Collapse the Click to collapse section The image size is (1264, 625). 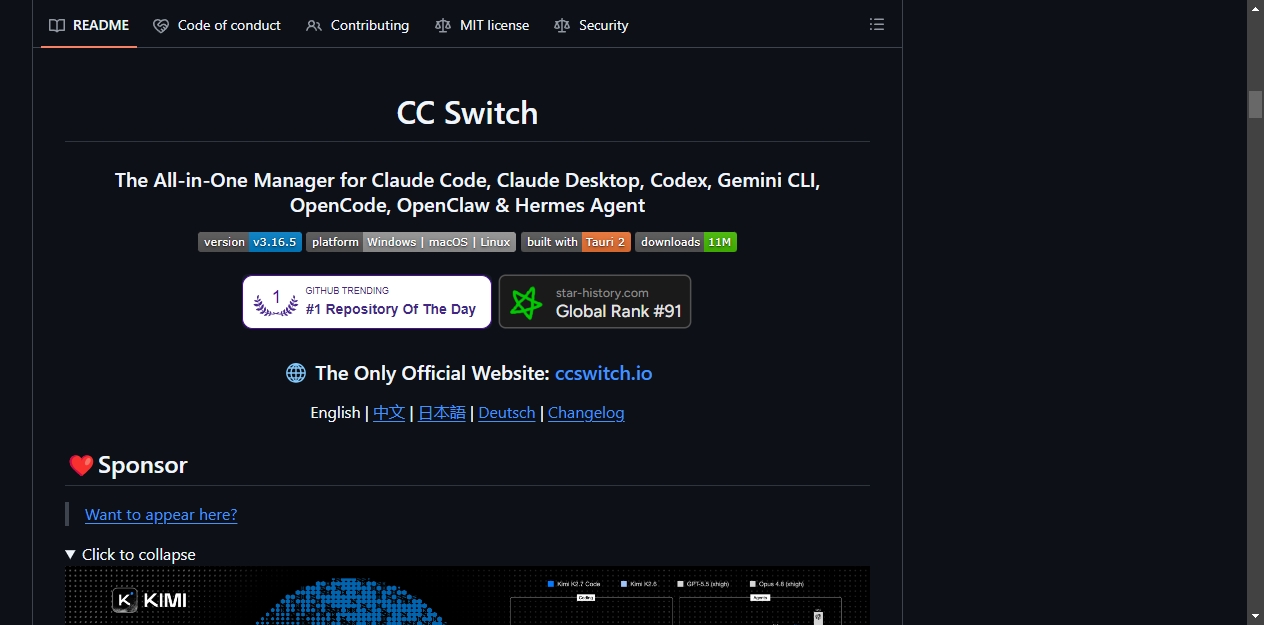coord(130,555)
